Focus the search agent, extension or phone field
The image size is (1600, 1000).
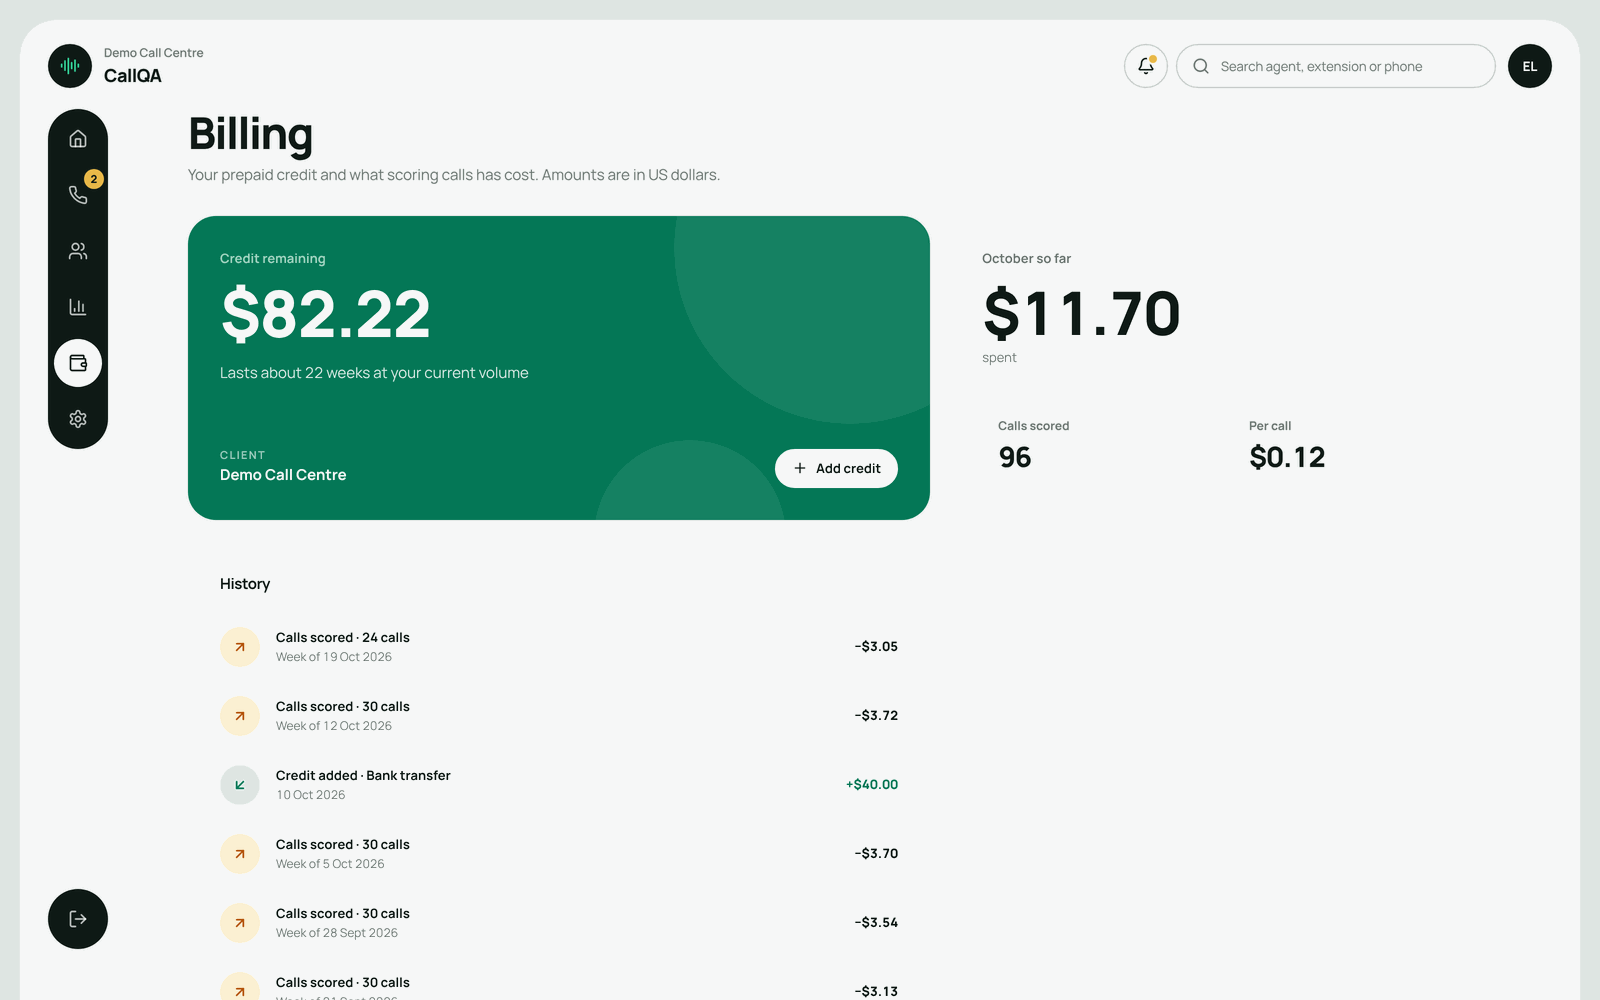[x=1336, y=66]
